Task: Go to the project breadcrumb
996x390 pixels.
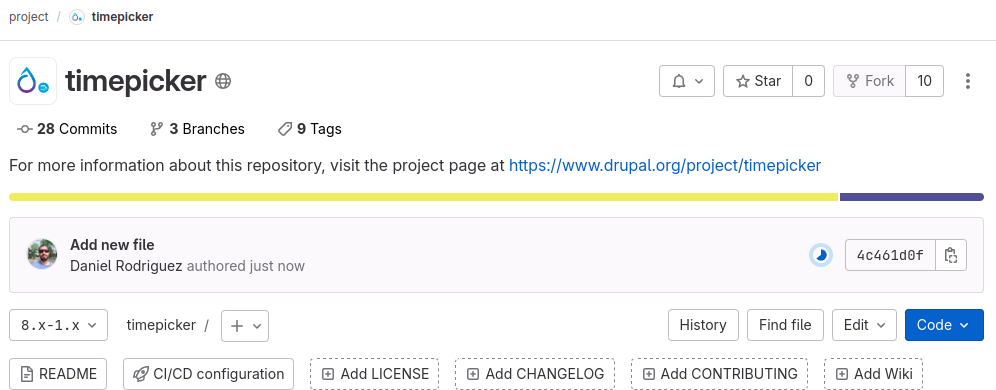Action: tap(29, 17)
